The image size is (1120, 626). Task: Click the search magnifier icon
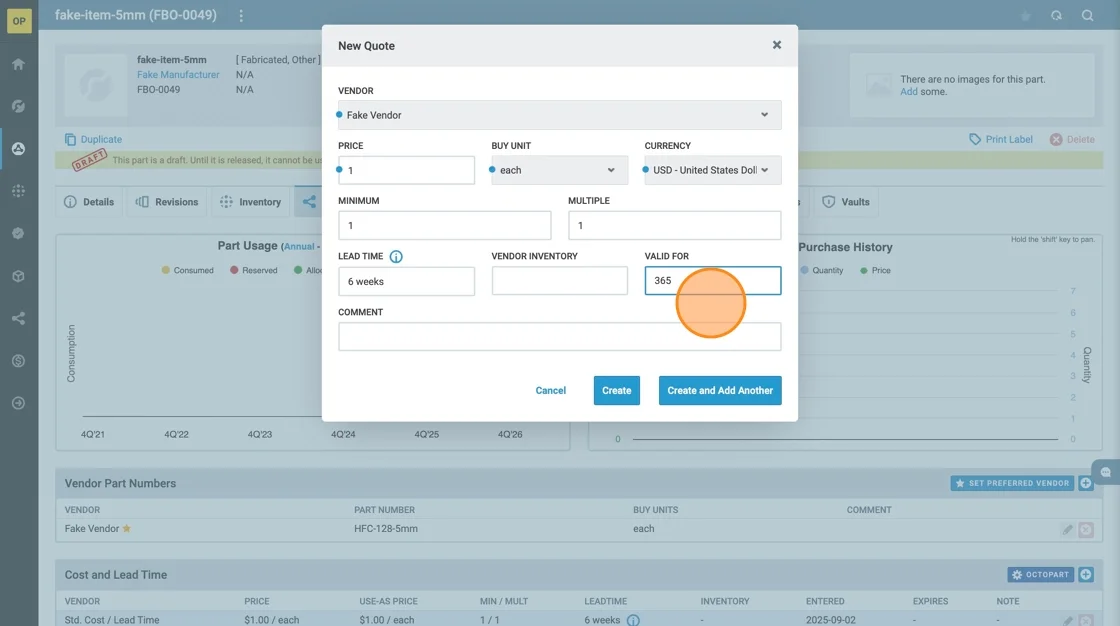[1087, 16]
